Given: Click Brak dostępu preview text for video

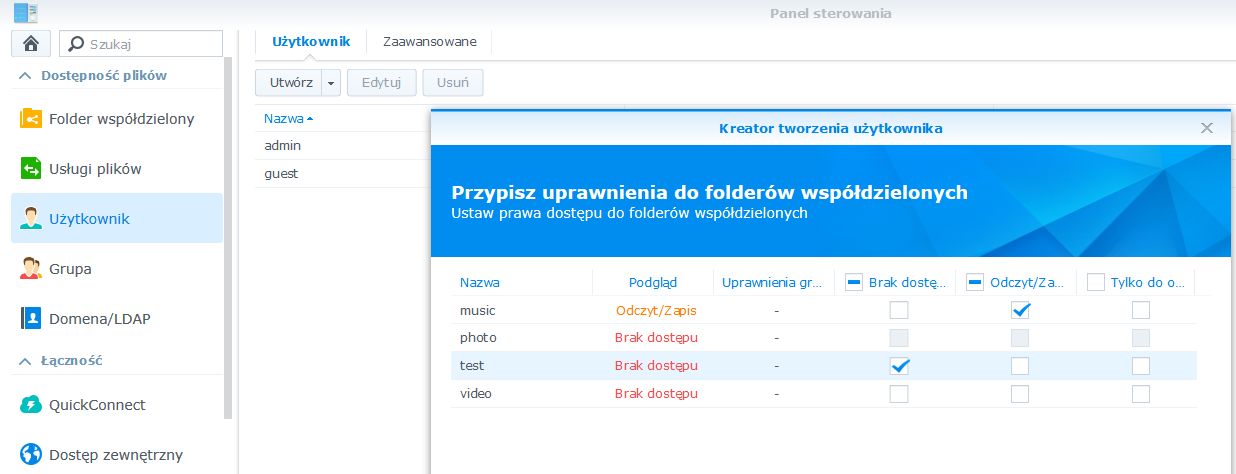Looking at the screenshot, I should tap(656, 394).
